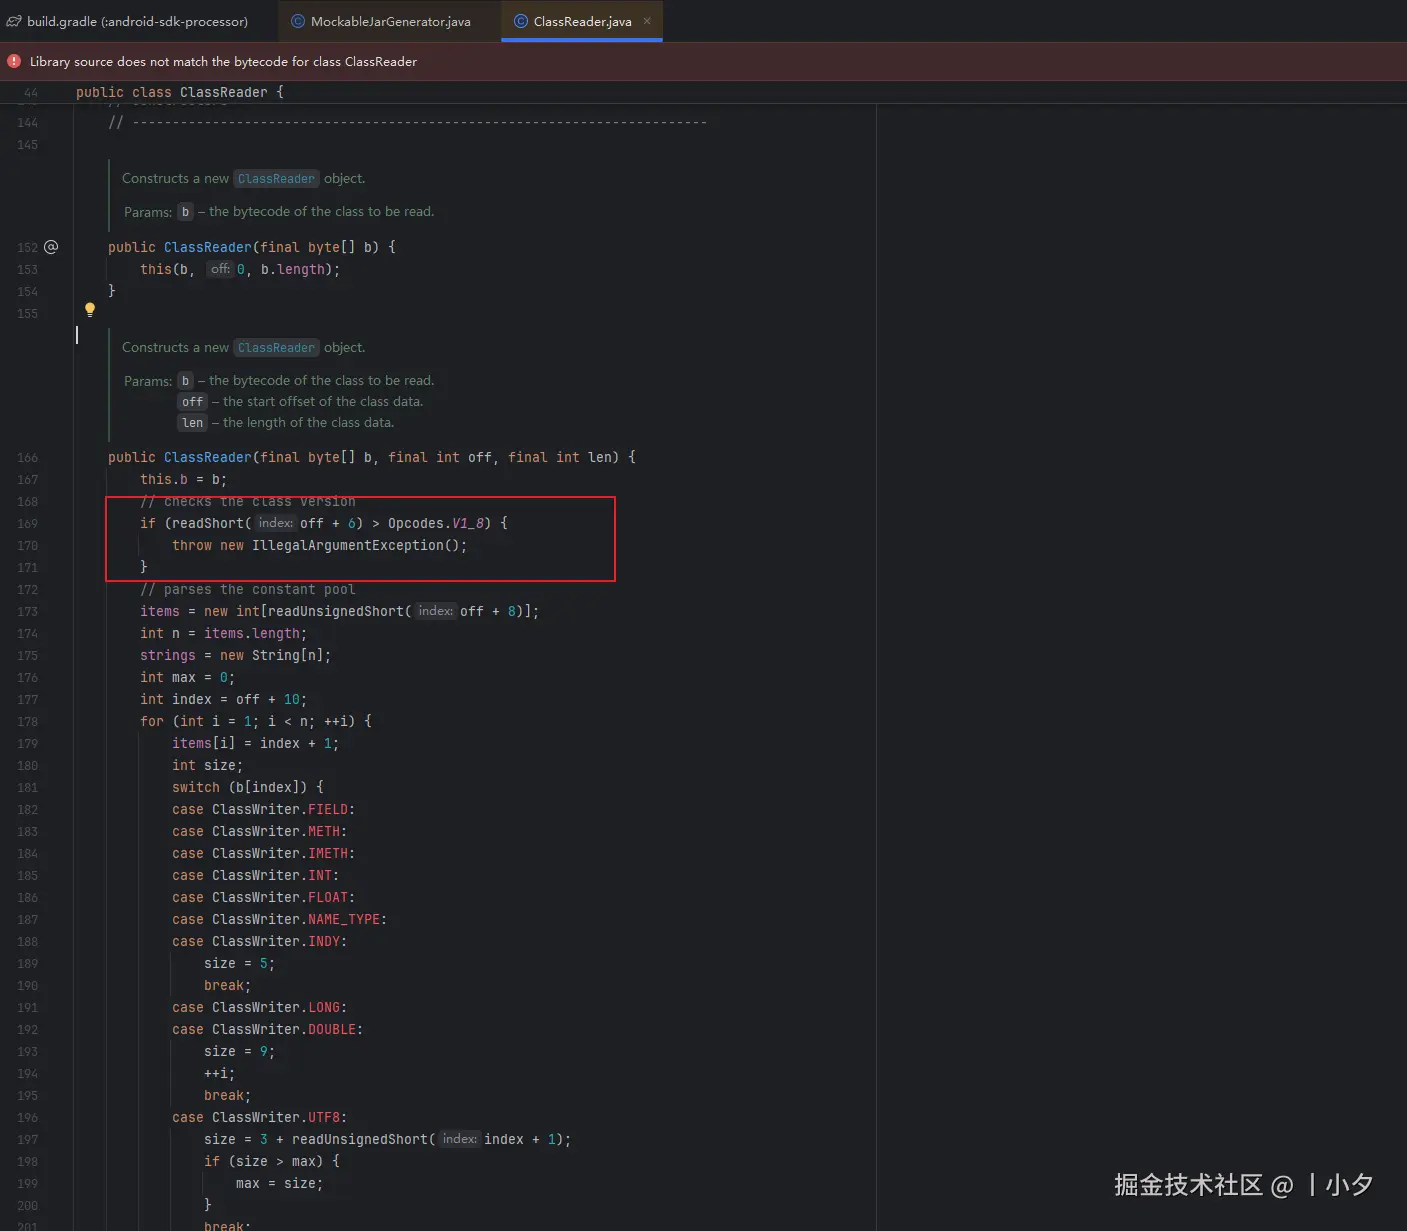Click the 'len' parameter tag in the Javadoc
Image resolution: width=1407 pixels, height=1231 pixels.
(193, 423)
